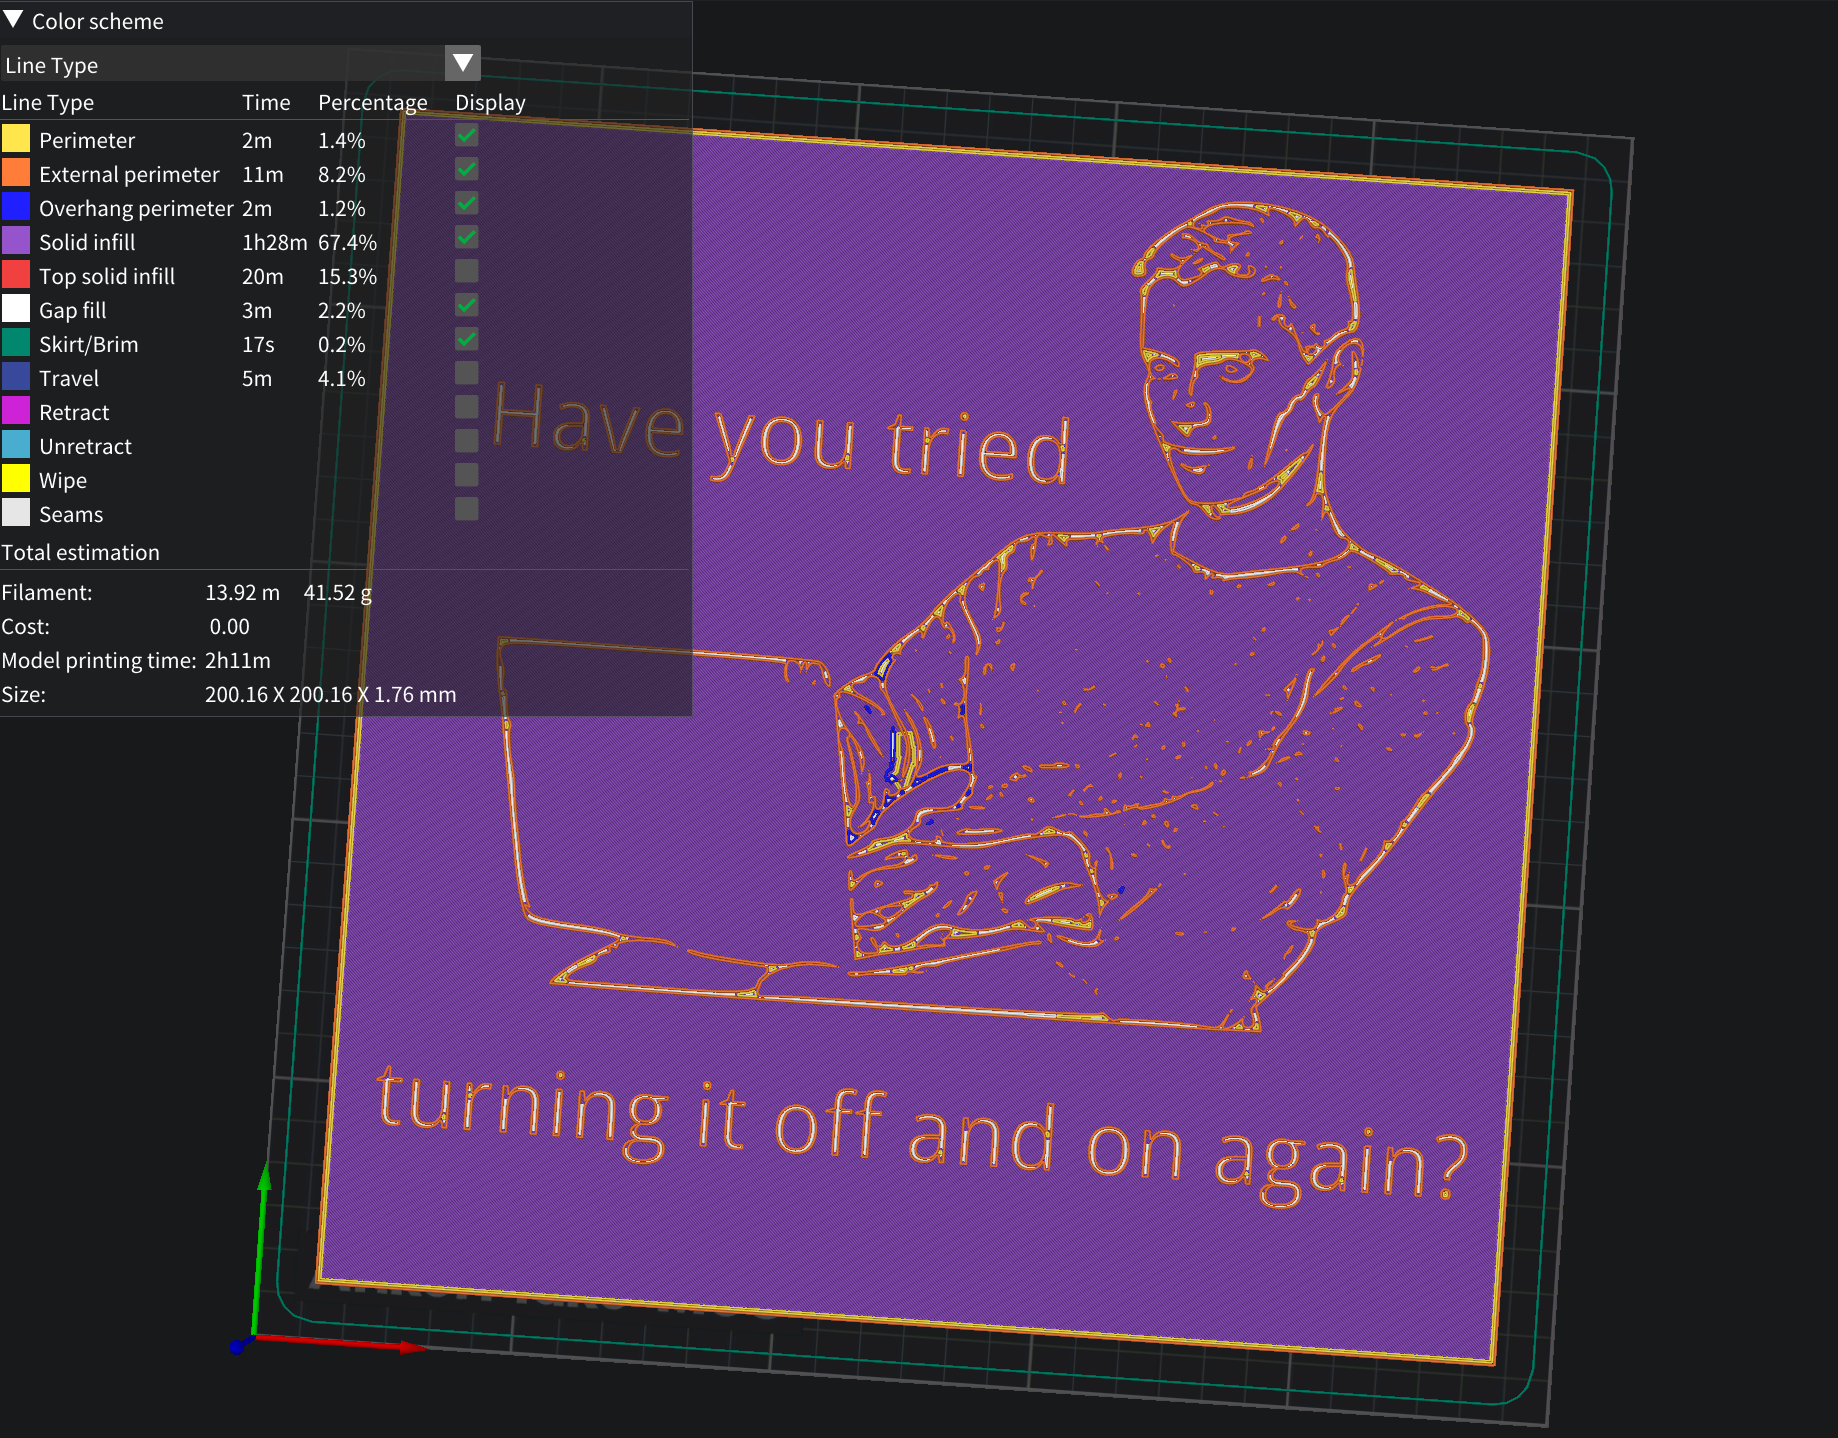
Task: Click the Total estimation heading
Action: [81, 552]
